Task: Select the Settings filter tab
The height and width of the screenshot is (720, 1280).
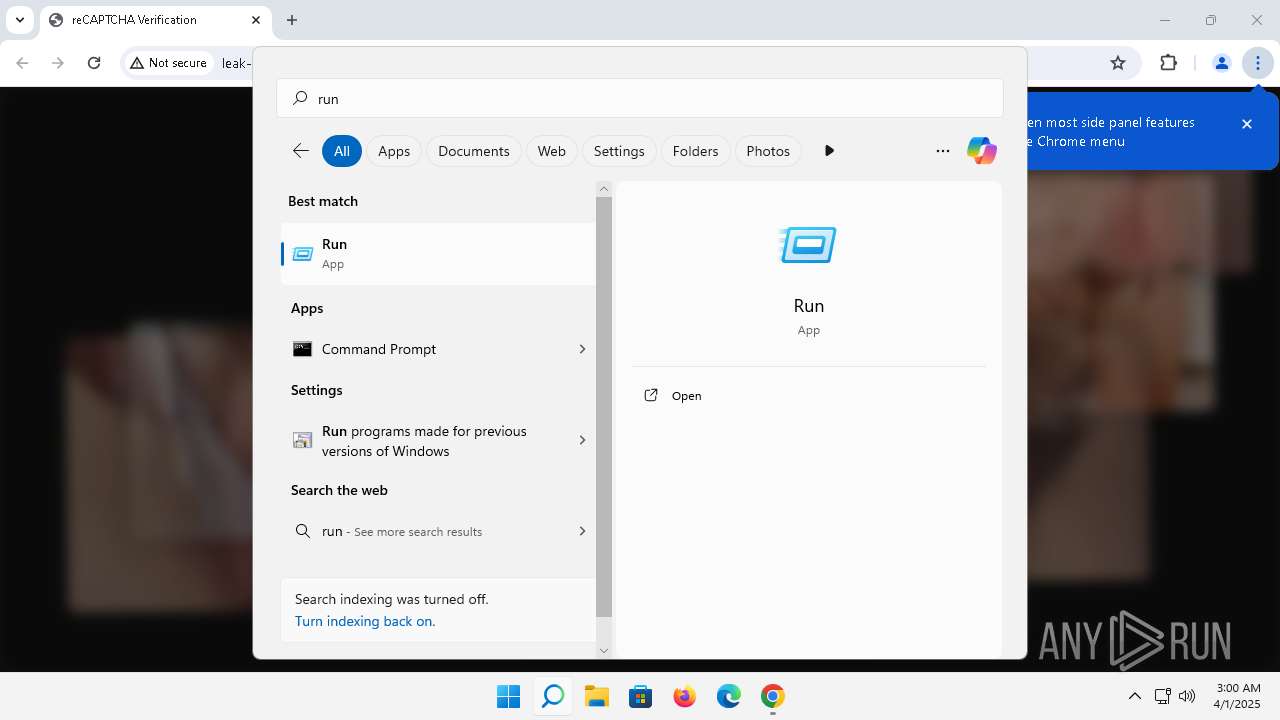Action: point(619,151)
